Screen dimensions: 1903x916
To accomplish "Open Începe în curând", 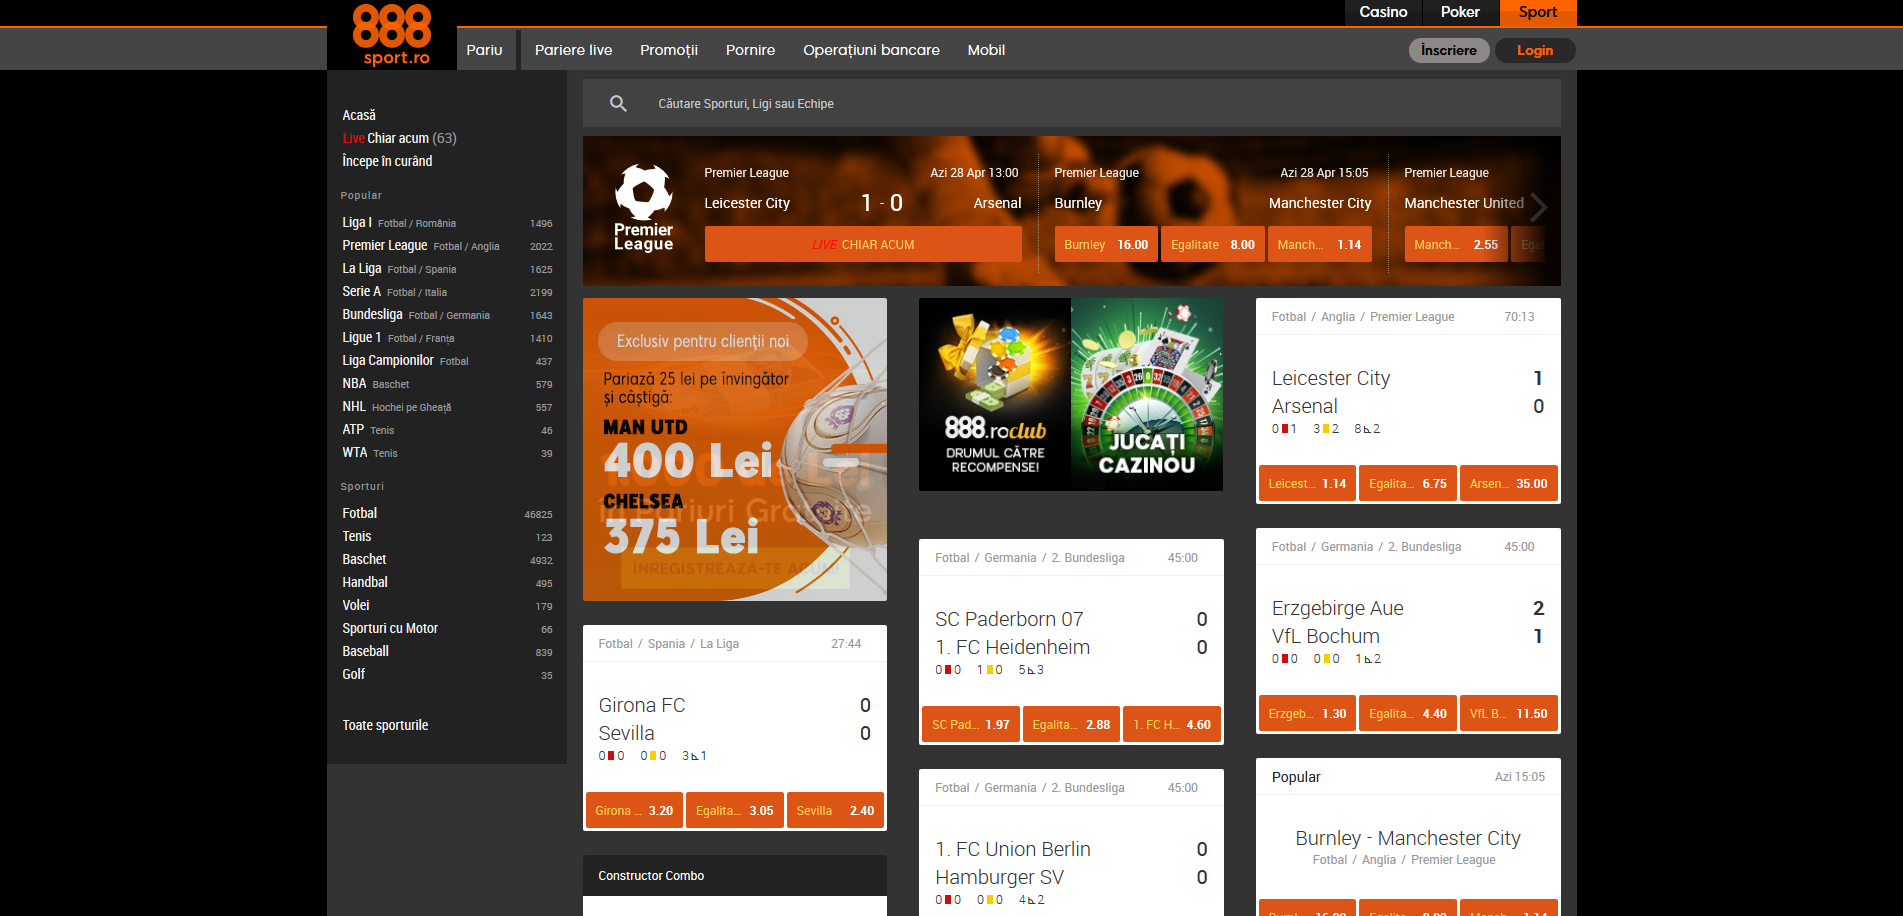I will tap(387, 161).
